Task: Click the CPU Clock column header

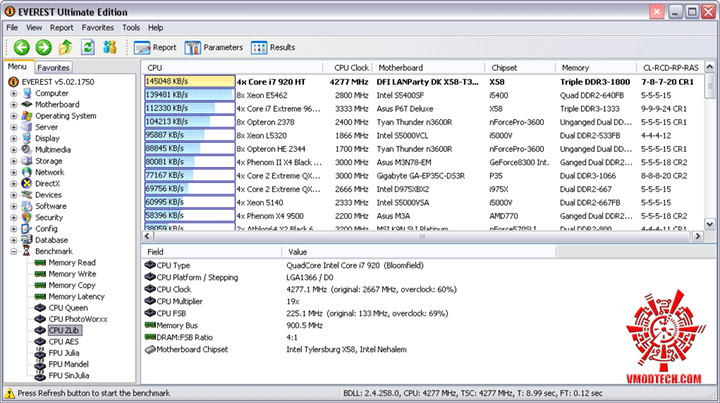Action: (348, 67)
